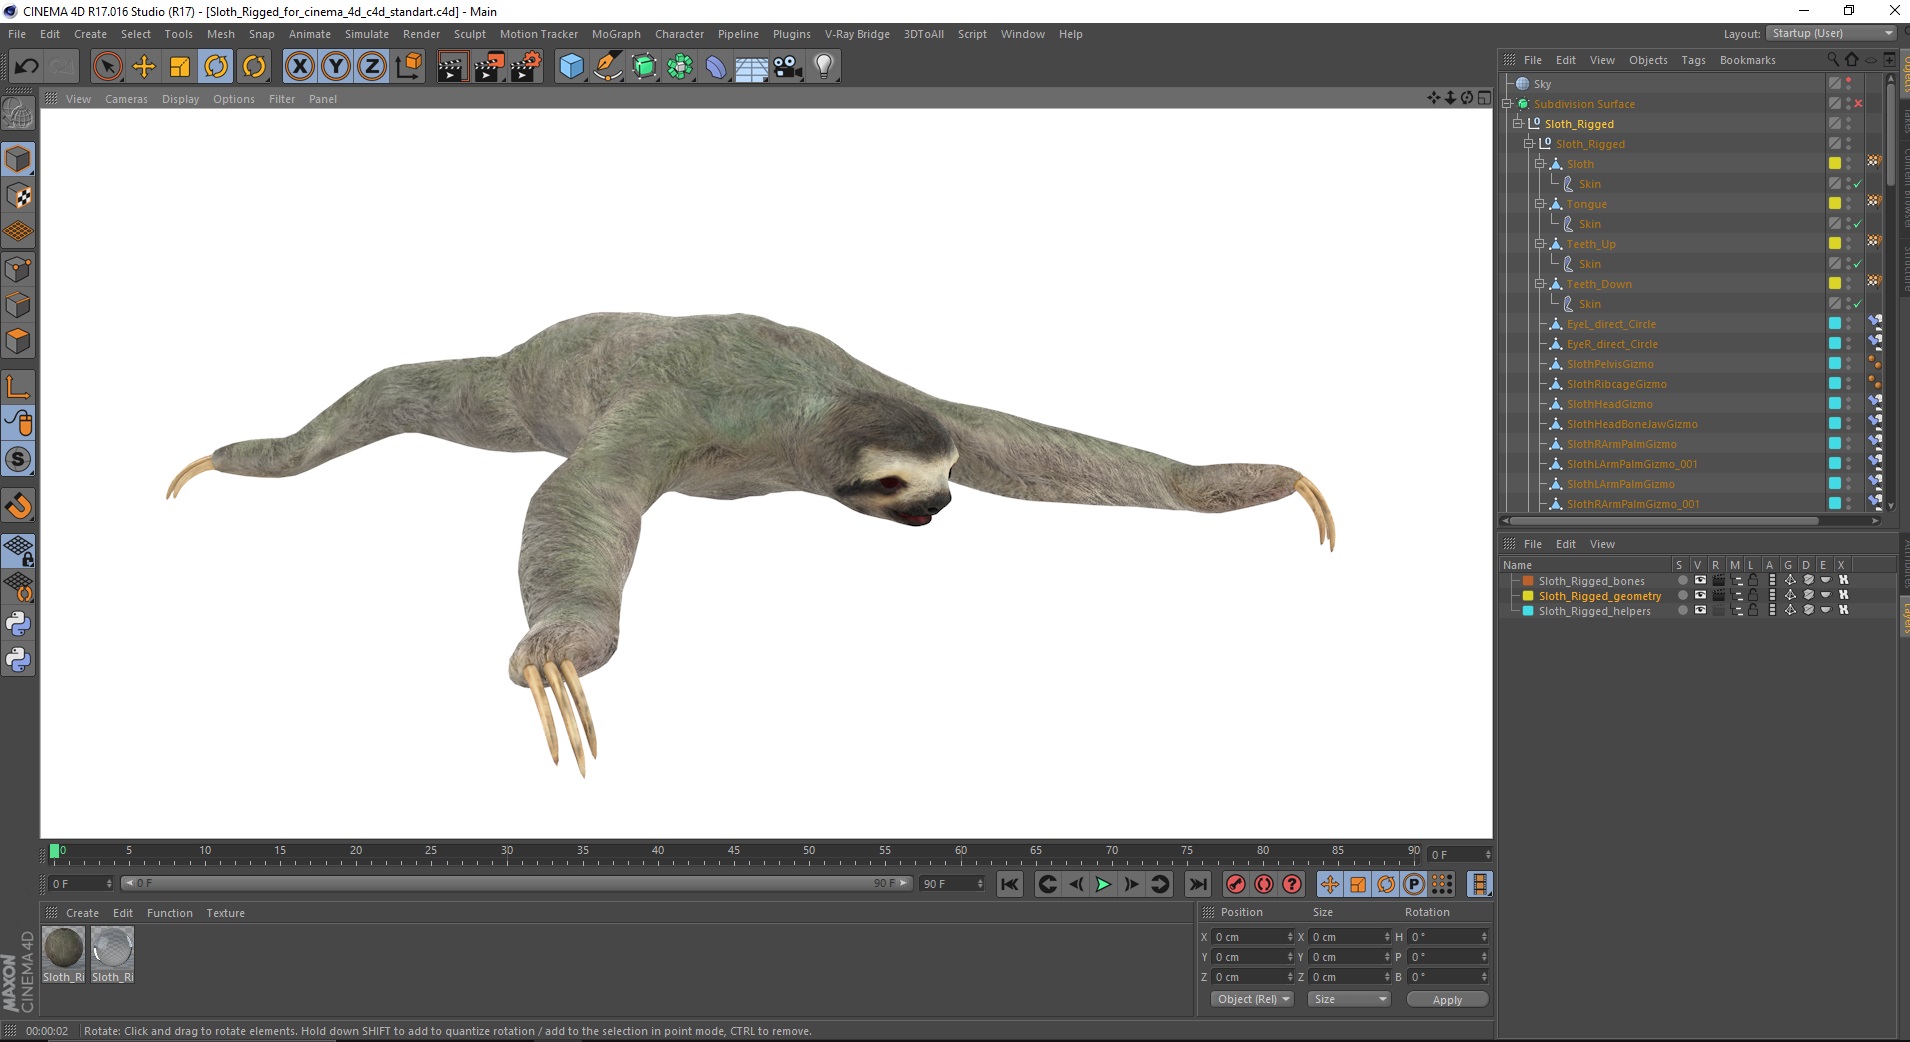Image resolution: width=1910 pixels, height=1042 pixels.
Task: Collapse the Teeth_Up object node
Action: [1540, 244]
